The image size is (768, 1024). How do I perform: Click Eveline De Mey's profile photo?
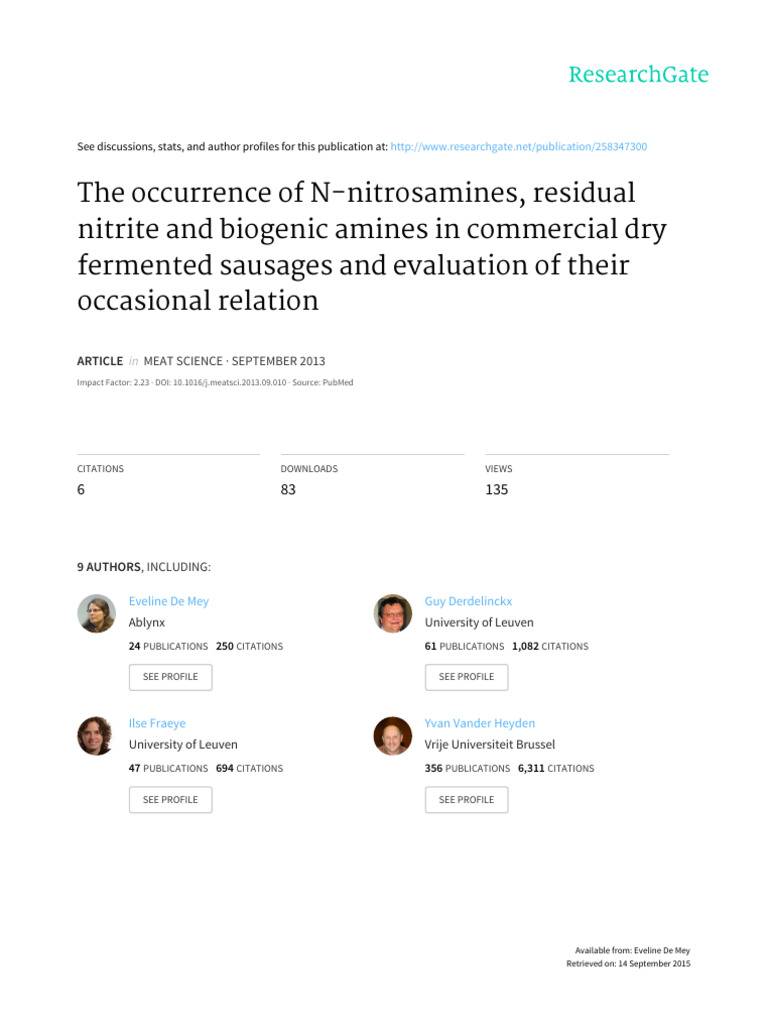point(97,613)
